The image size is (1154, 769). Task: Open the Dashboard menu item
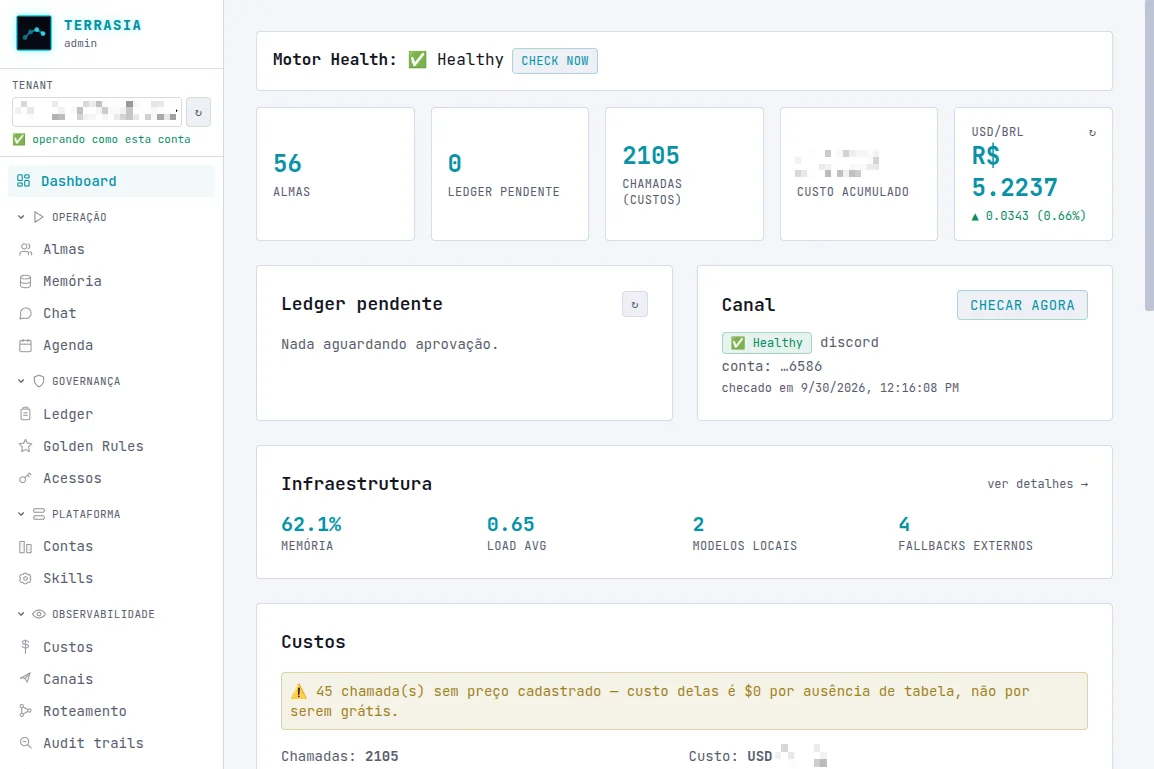click(x=111, y=181)
